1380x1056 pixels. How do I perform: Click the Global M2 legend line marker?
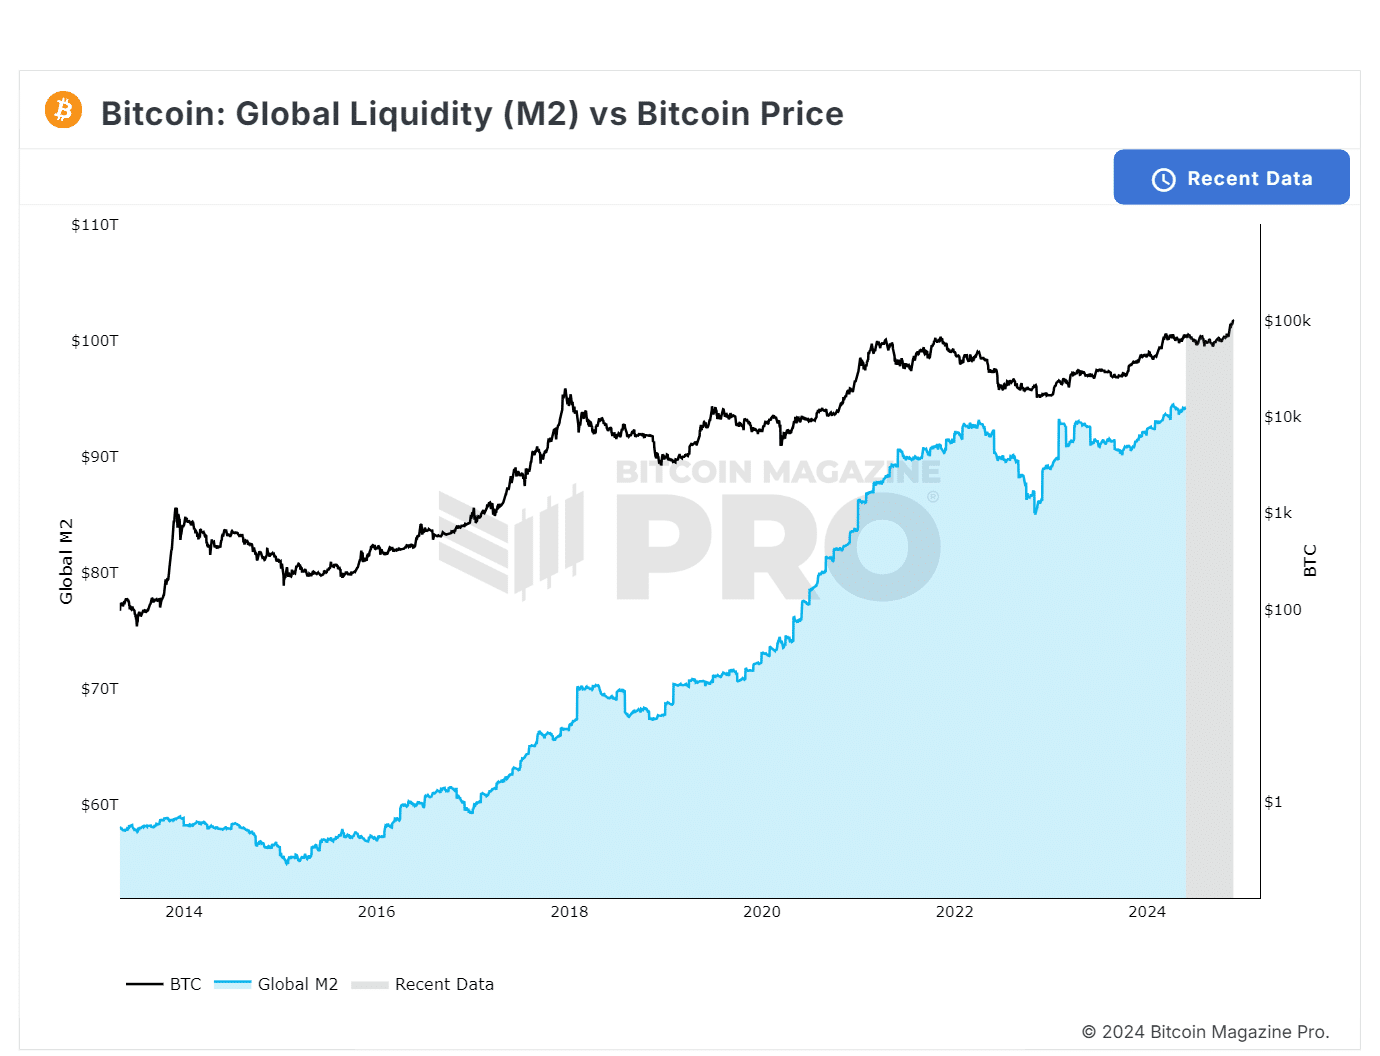(x=231, y=984)
